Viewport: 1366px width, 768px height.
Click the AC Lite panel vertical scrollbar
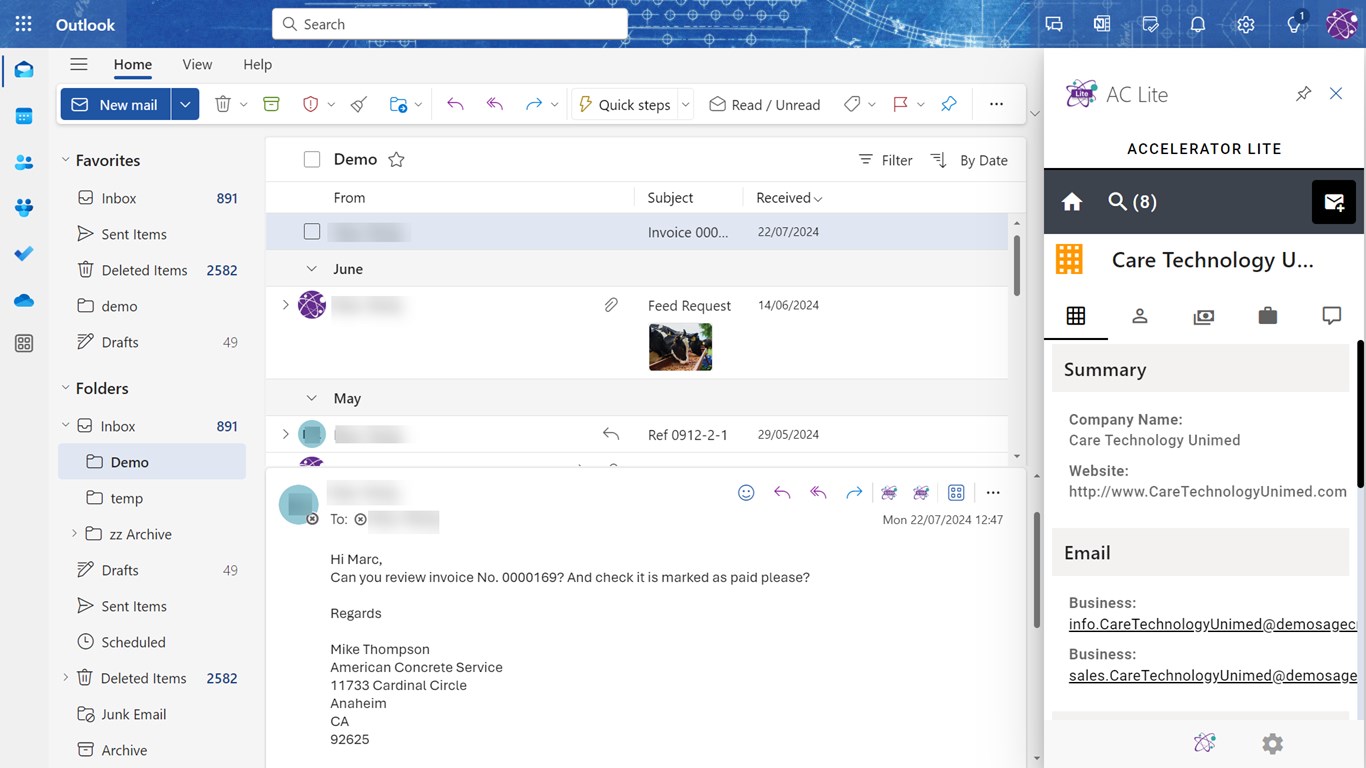(1360, 414)
